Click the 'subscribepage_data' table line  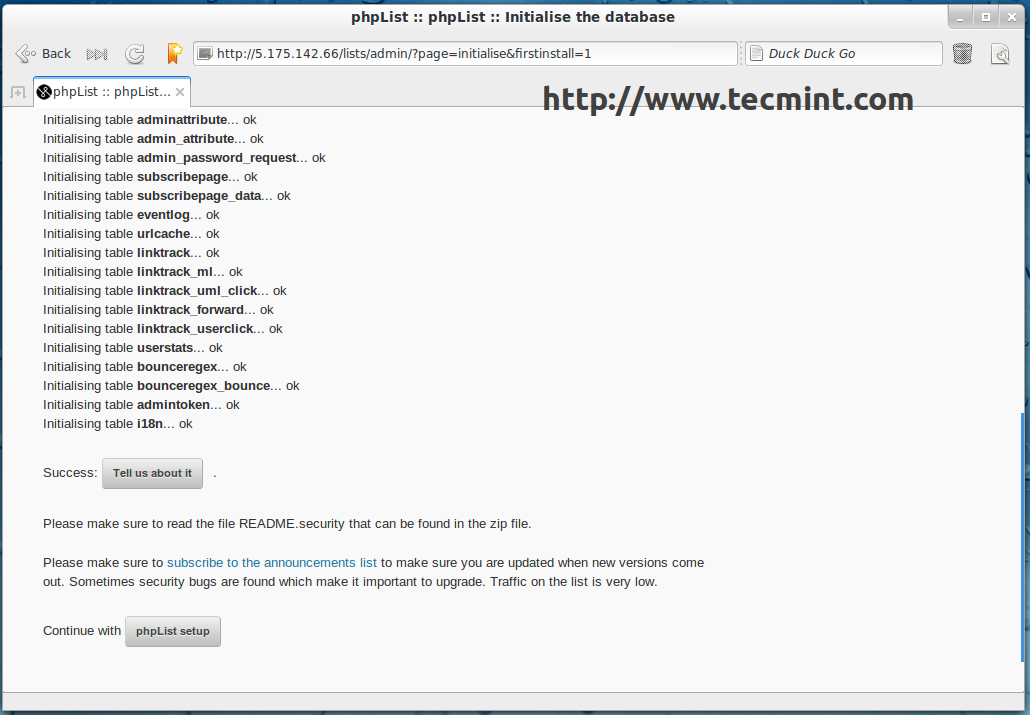pyautogui.click(x=167, y=196)
